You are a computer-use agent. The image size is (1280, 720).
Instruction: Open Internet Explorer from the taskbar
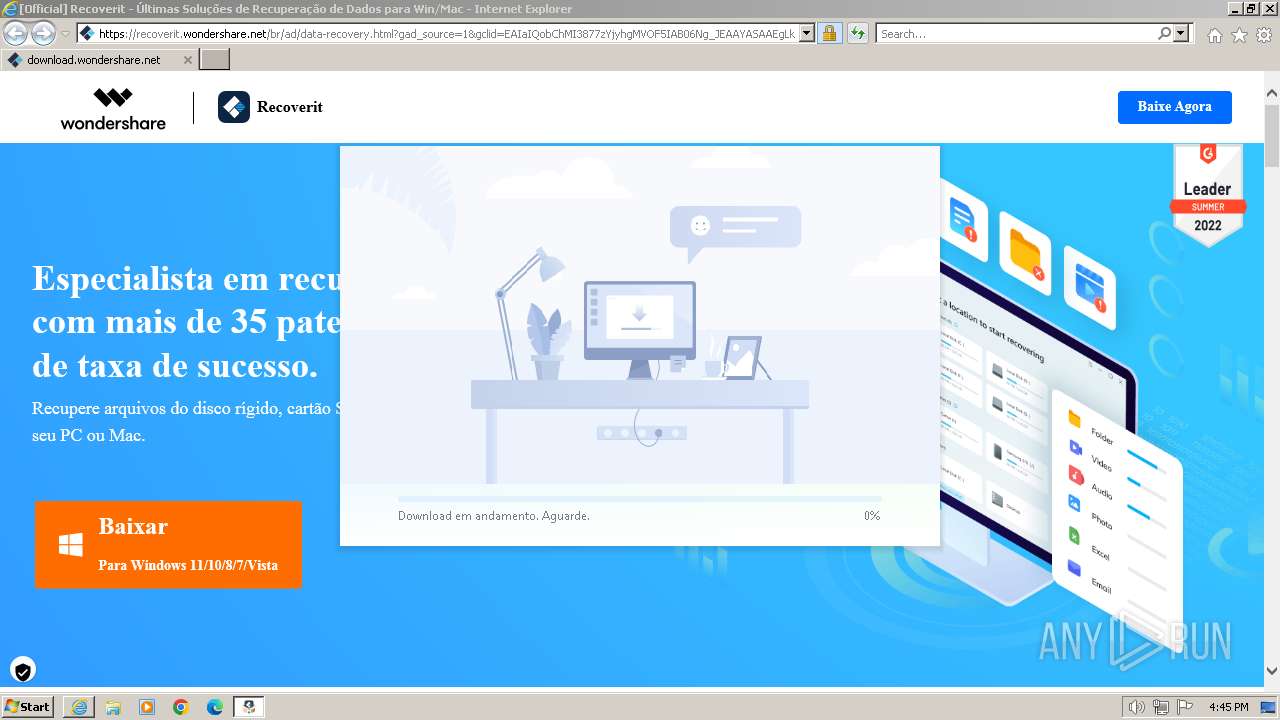pos(79,707)
